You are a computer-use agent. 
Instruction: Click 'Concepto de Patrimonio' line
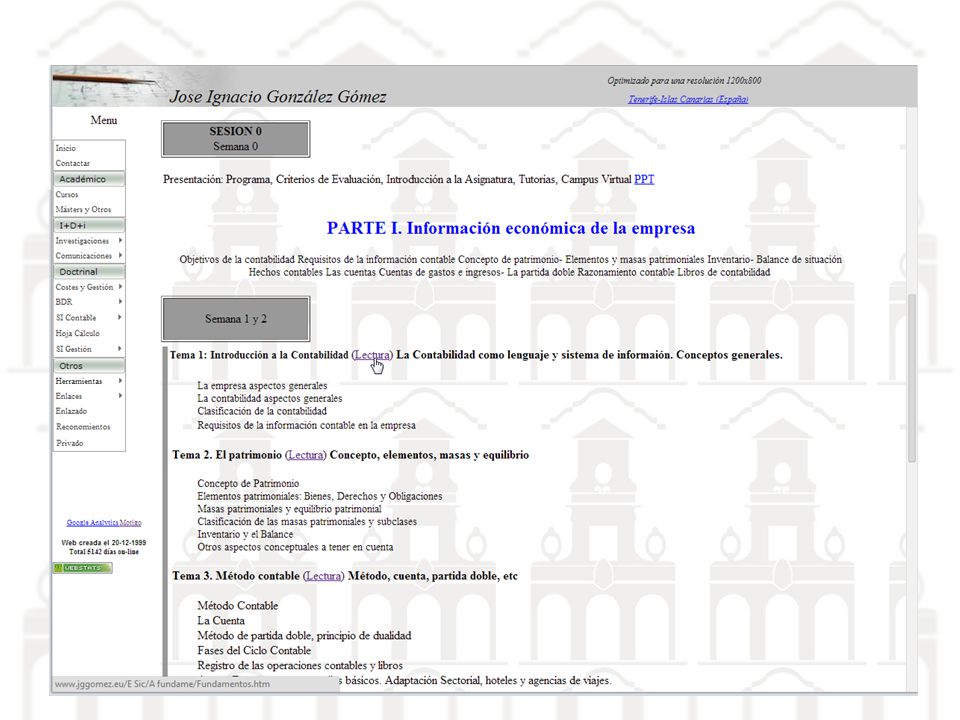pos(248,484)
